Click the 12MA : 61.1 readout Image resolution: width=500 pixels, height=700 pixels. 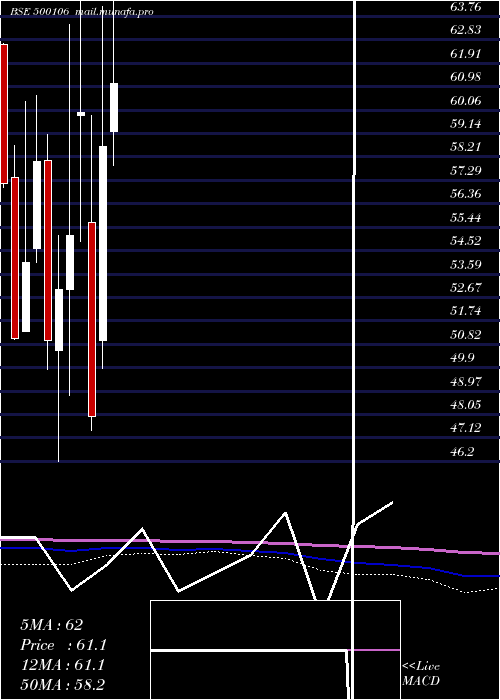(x=62, y=665)
